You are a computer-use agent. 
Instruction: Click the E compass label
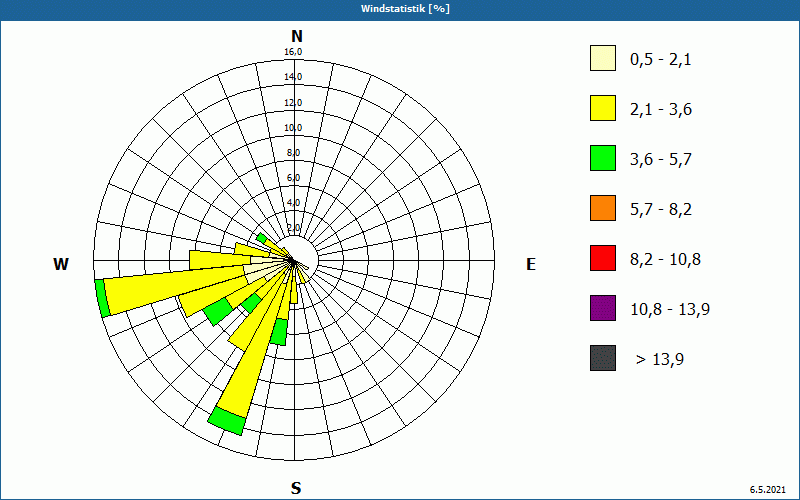click(531, 264)
